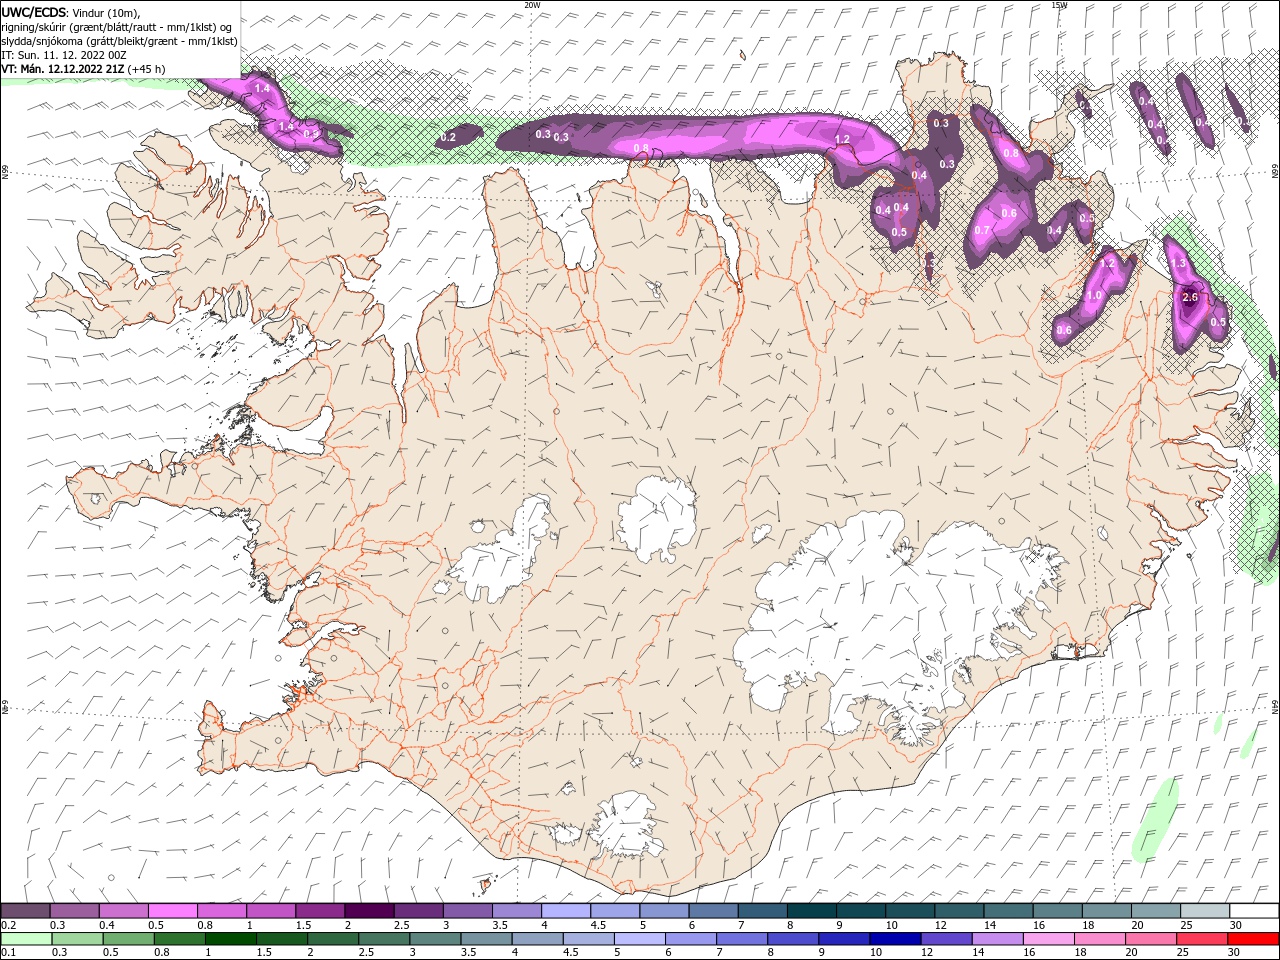Pick the dark mauve 0.2 snow legend swatch
Viewport: 1280px width, 960px height.
(25, 910)
